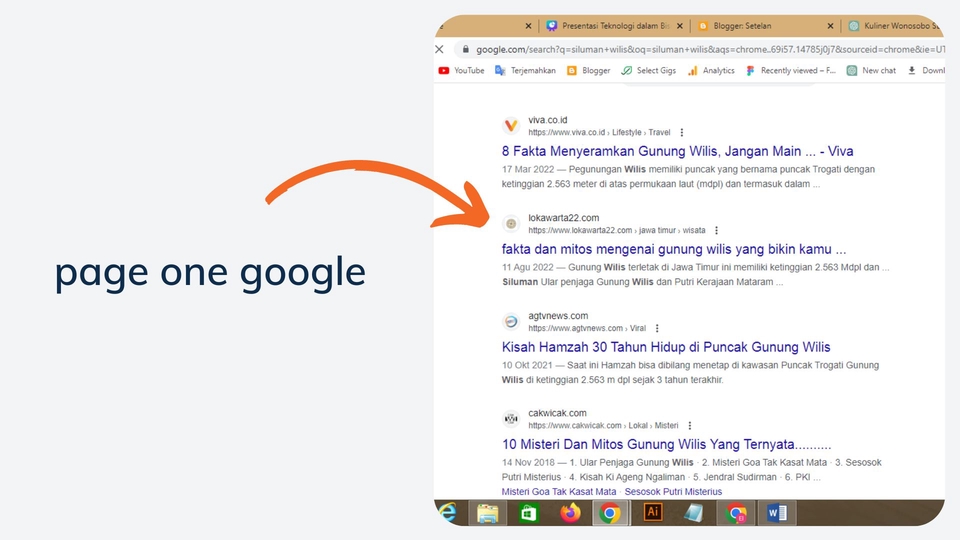Open the New chat bookmark
The height and width of the screenshot is (540, 960).
[871, 70]
